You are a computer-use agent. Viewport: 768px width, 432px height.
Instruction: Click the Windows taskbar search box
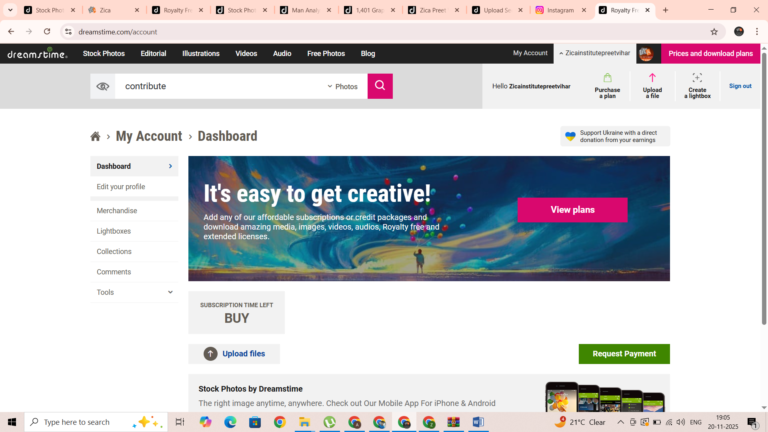click(x=96, y=422)
